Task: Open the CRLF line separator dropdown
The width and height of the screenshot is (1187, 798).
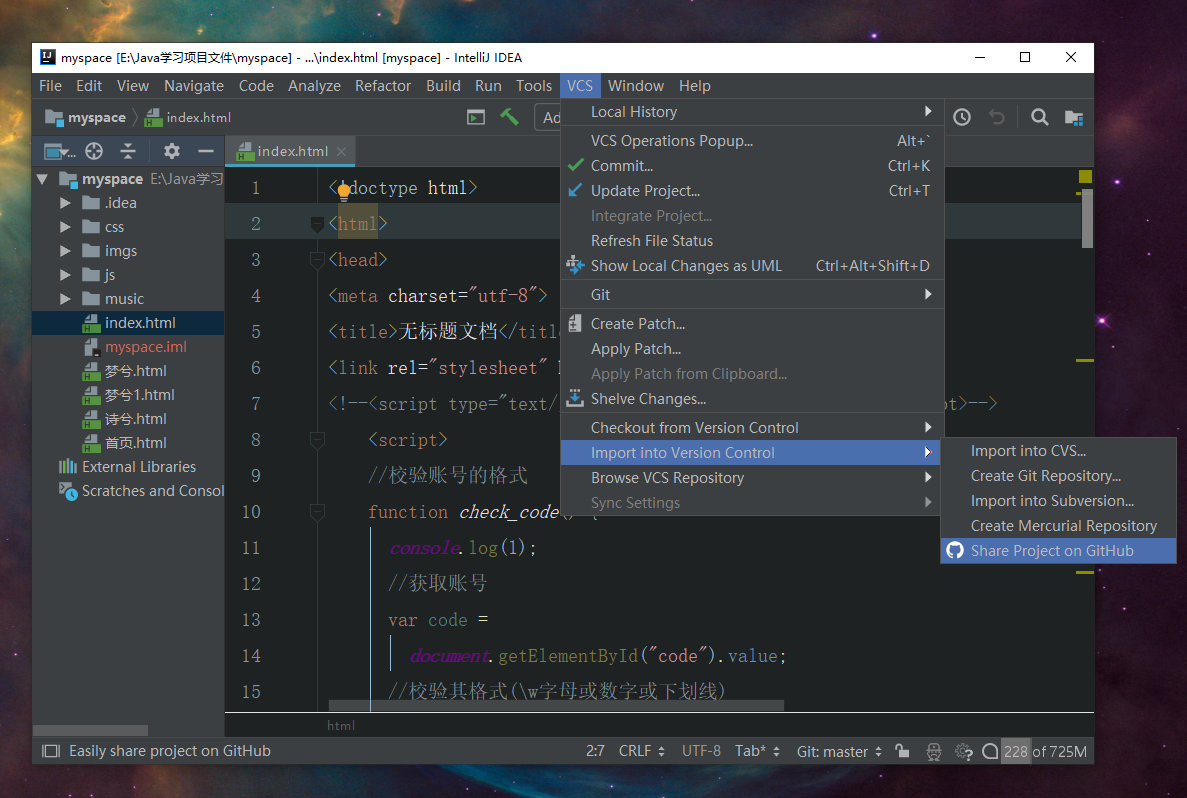Action: coord(642,751)
